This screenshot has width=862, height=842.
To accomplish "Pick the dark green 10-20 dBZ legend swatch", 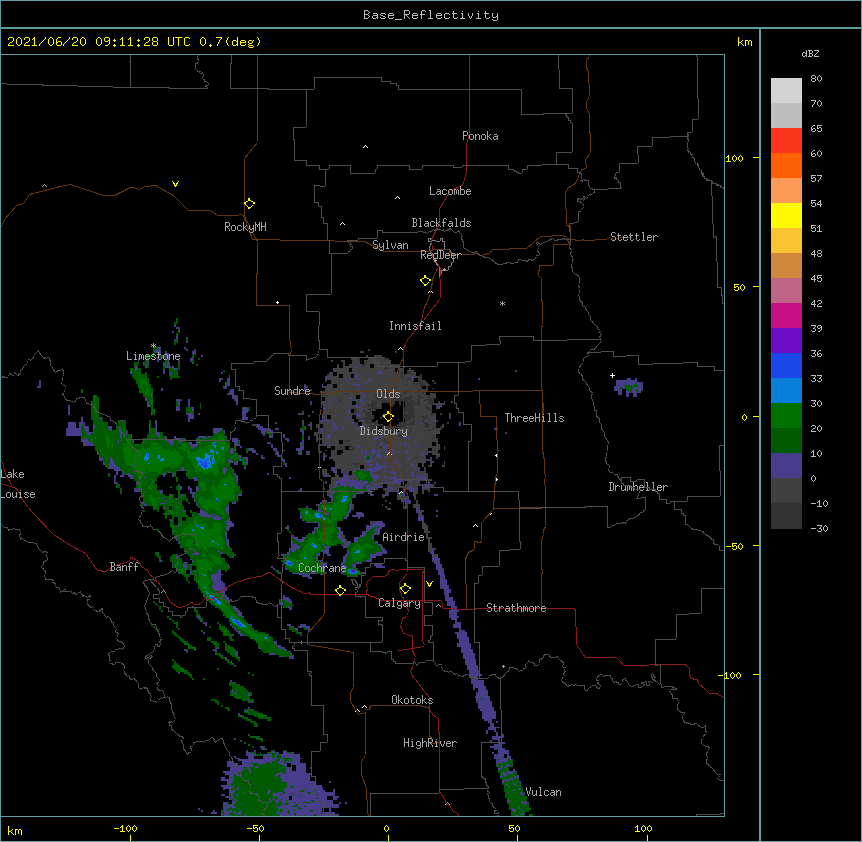I will [x=786, y=441].
